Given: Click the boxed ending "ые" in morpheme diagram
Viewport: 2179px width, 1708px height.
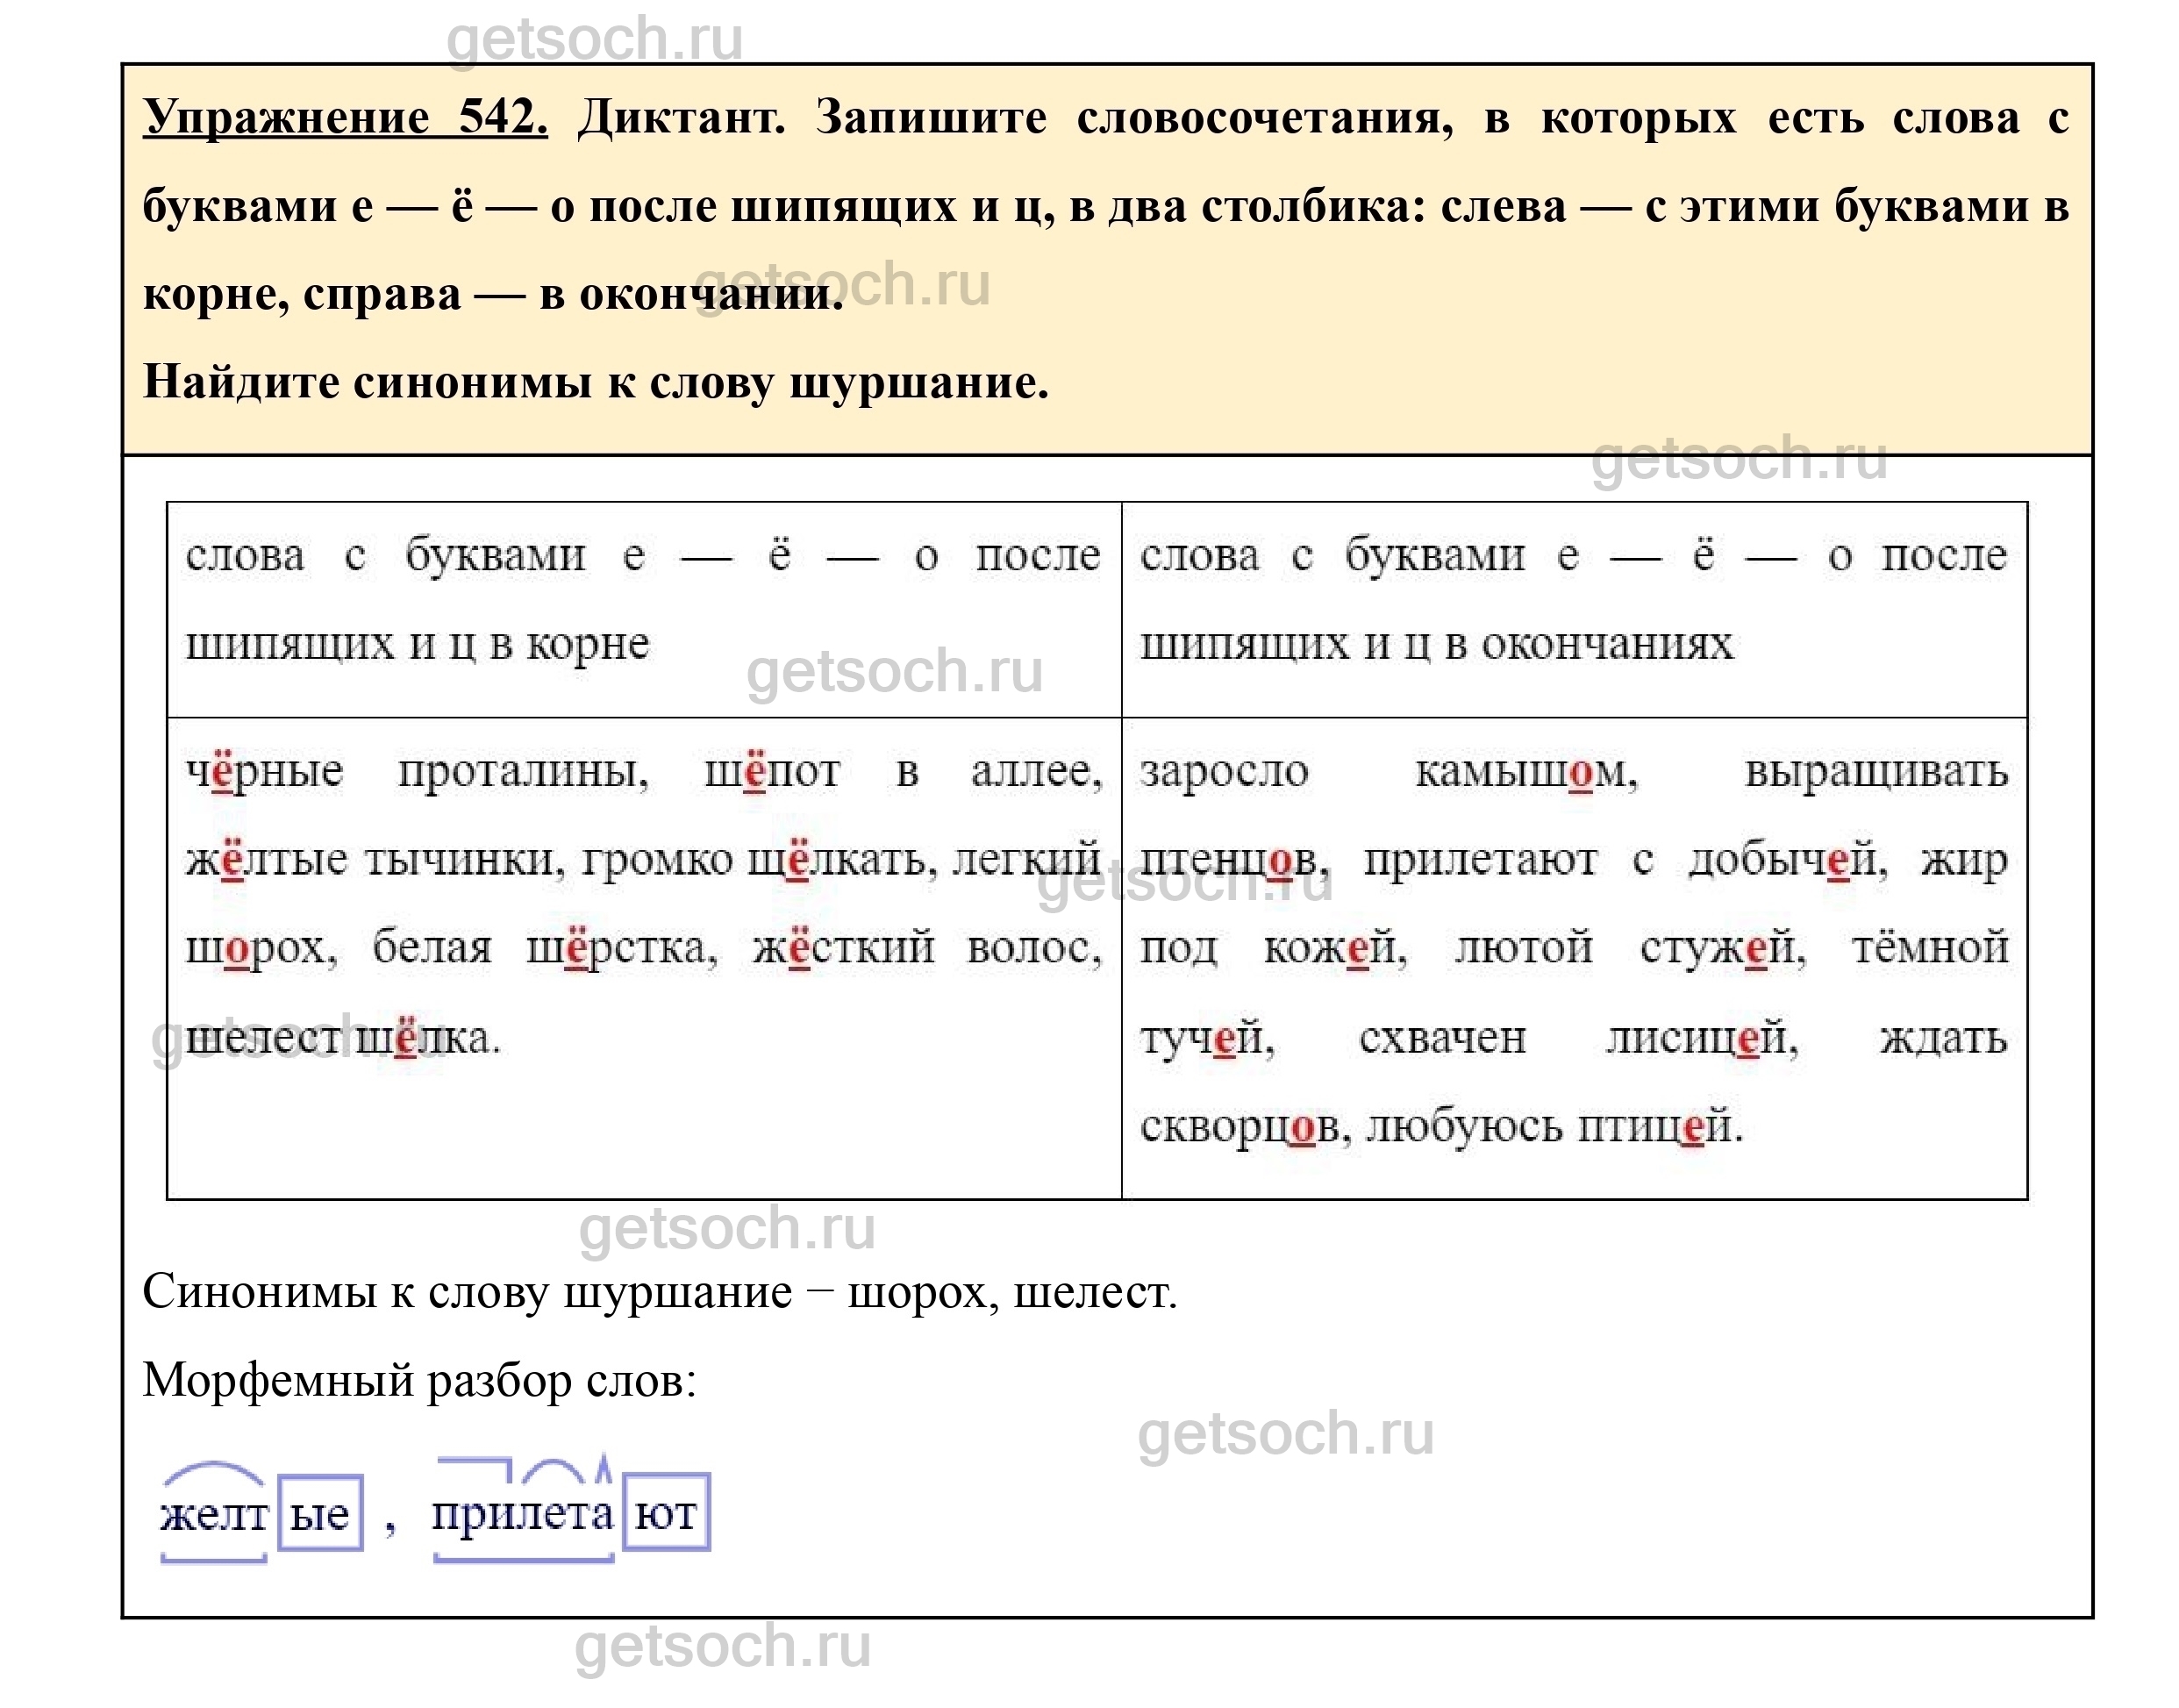Looking at the screenshot, I should 319,1514.
